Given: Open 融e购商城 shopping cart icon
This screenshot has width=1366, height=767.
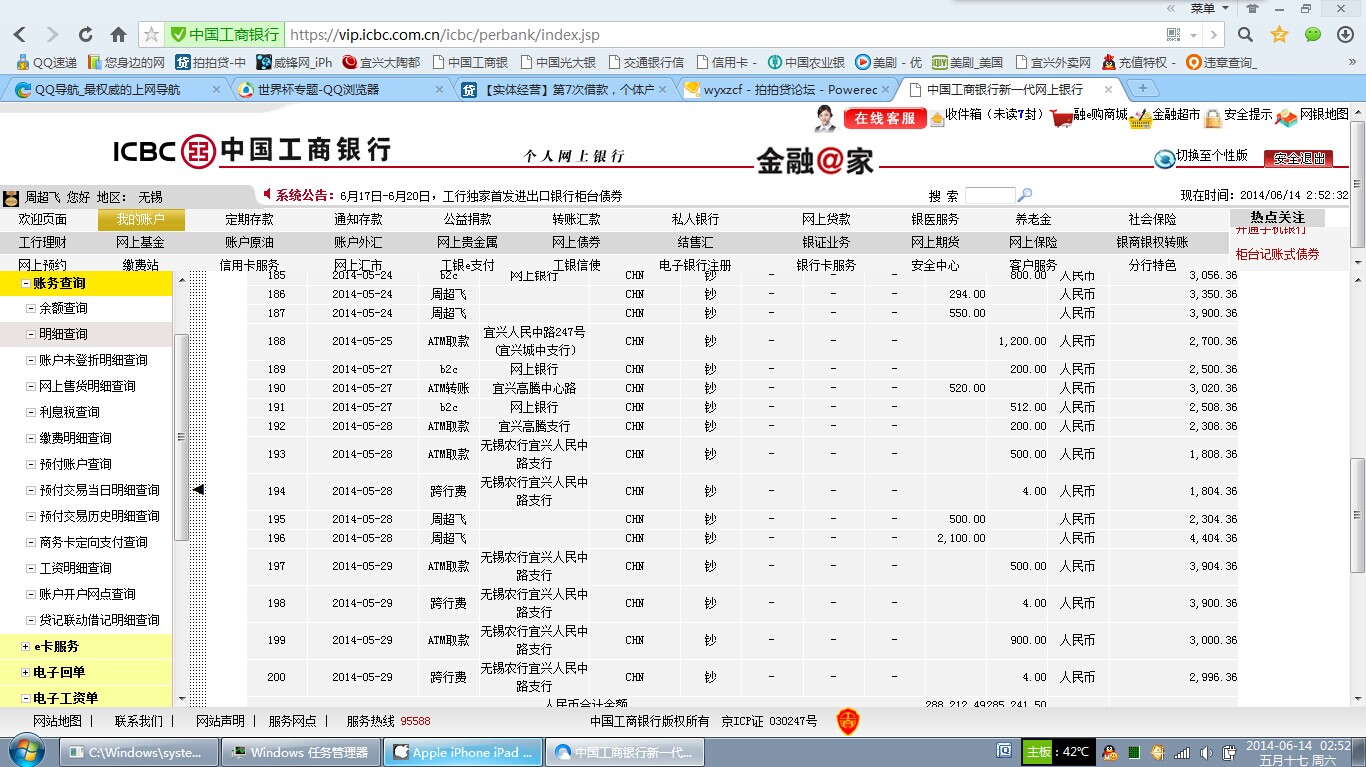Looking at the screenshot, I should click(1061, 116).
